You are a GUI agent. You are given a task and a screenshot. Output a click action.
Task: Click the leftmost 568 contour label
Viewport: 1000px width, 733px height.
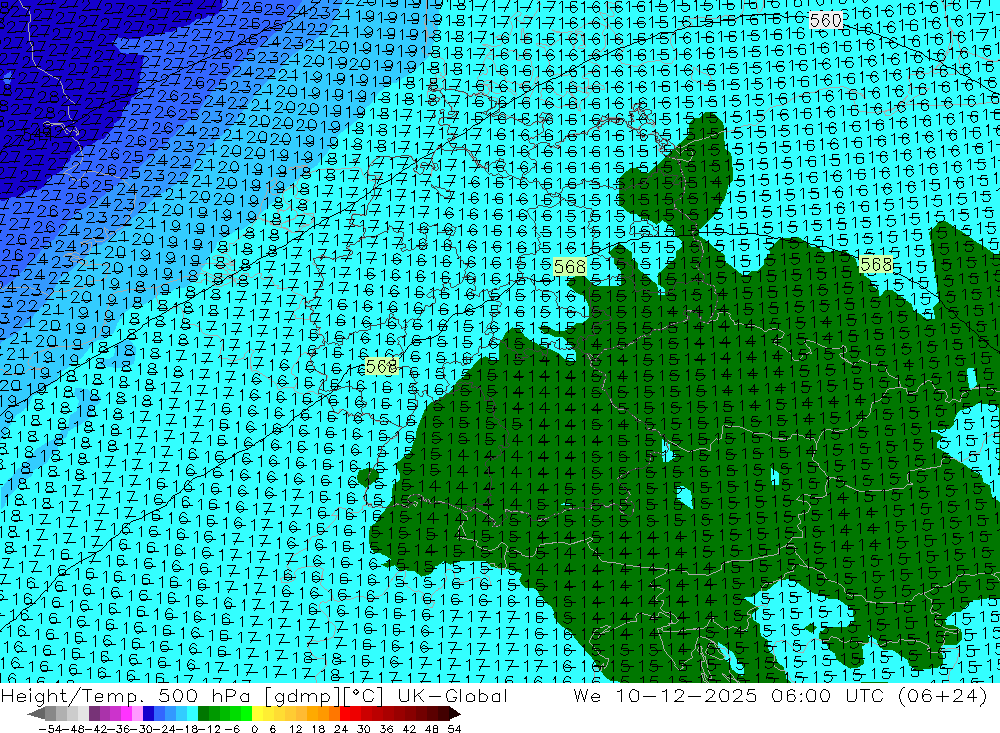381,366
